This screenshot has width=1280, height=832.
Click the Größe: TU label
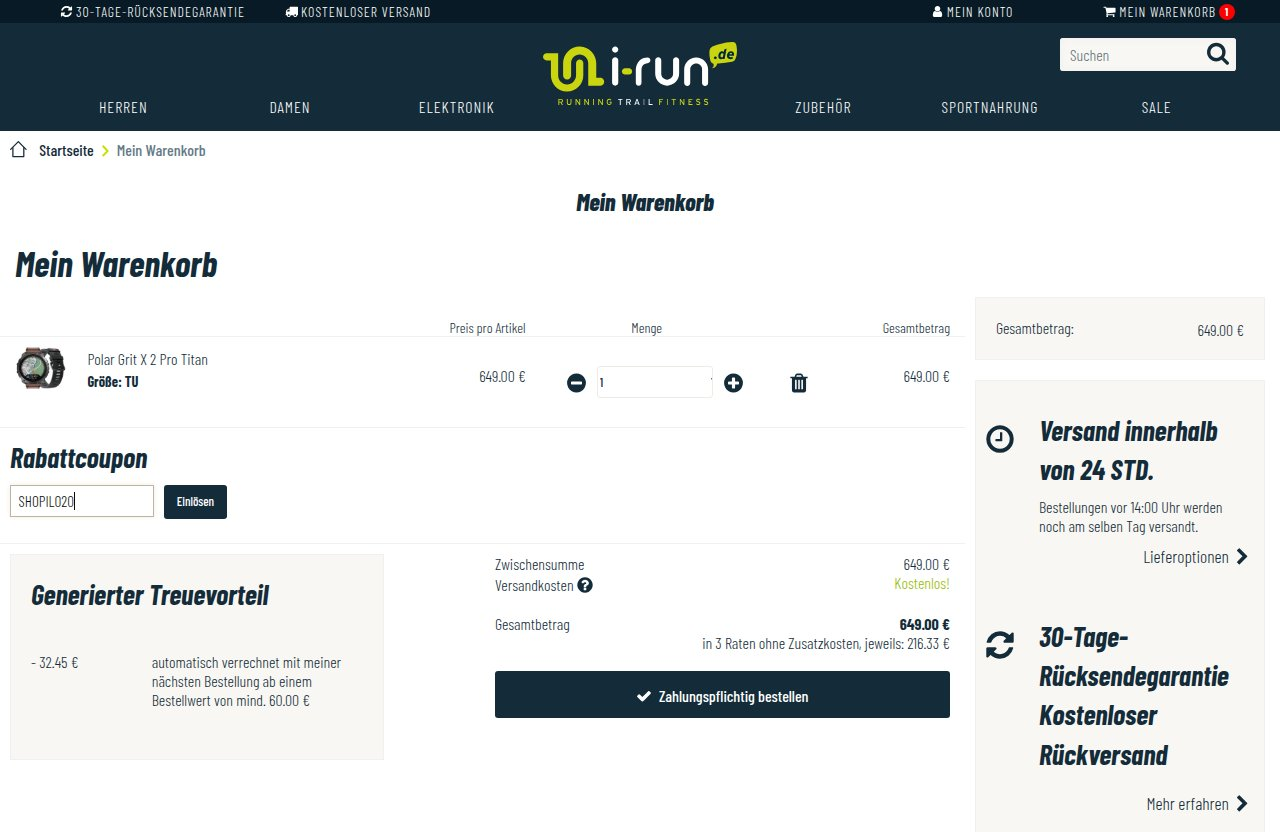pos(113,381)
